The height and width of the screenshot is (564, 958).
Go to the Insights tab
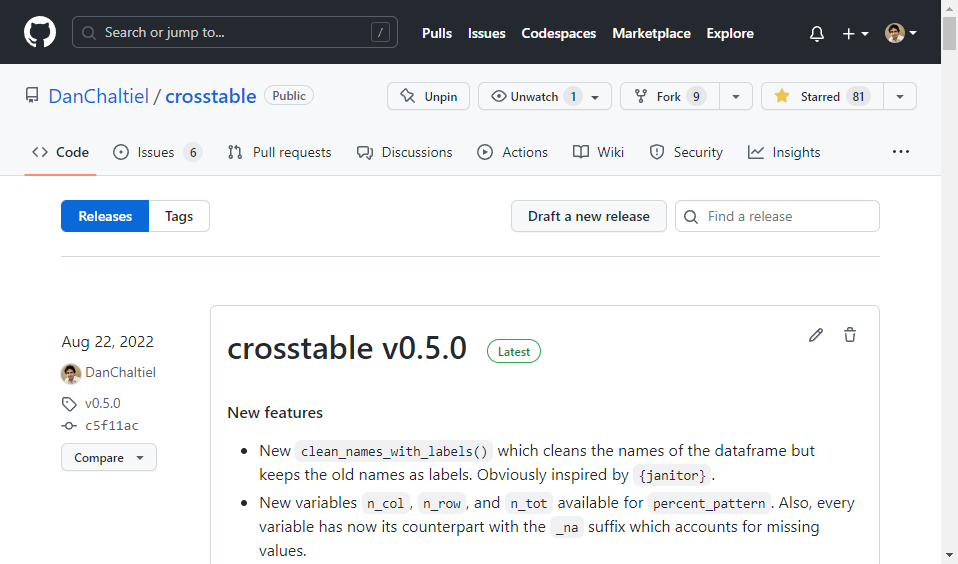pyautogui.click(x=784, y=152)
